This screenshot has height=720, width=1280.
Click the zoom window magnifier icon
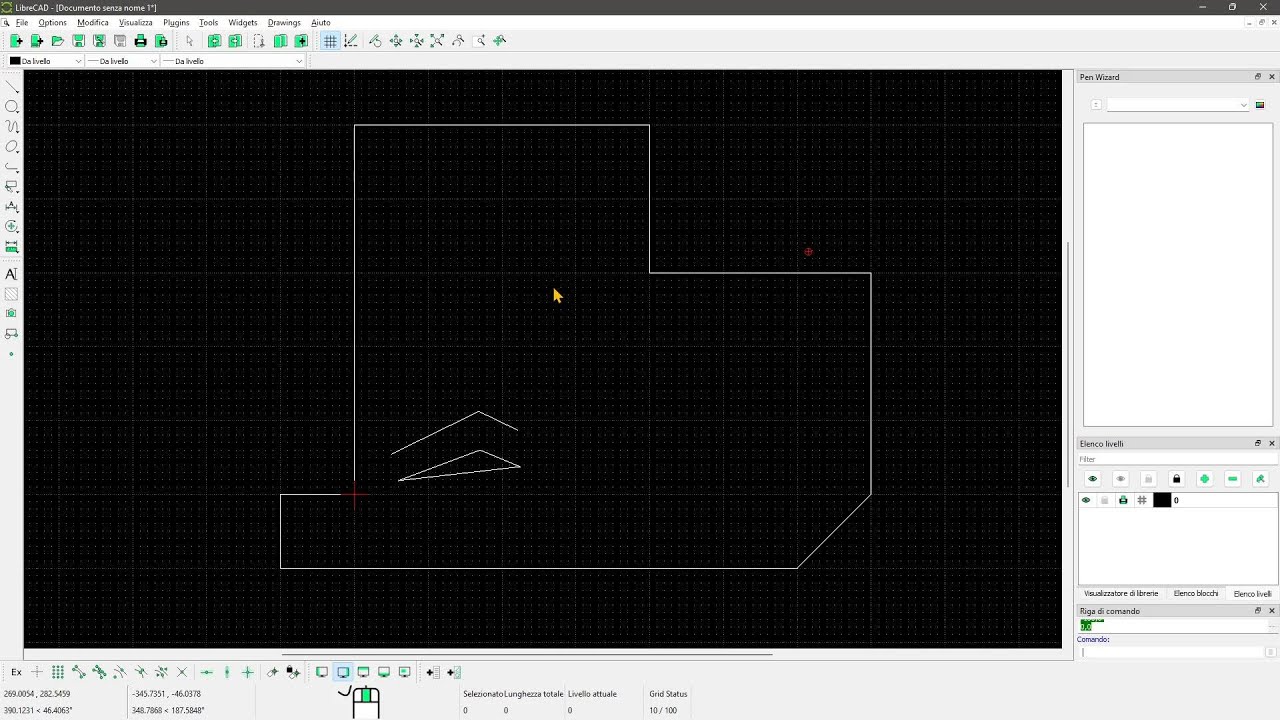coord(480,41)
